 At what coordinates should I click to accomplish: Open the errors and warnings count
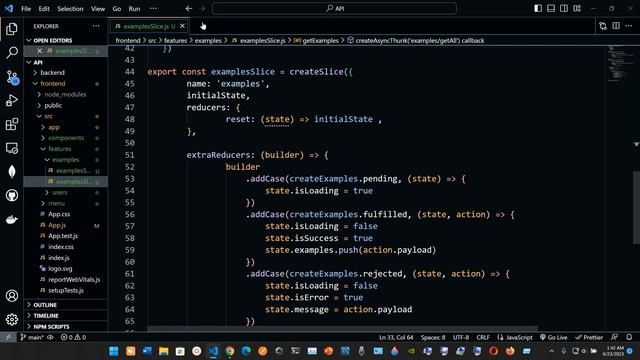click(73, 337)
